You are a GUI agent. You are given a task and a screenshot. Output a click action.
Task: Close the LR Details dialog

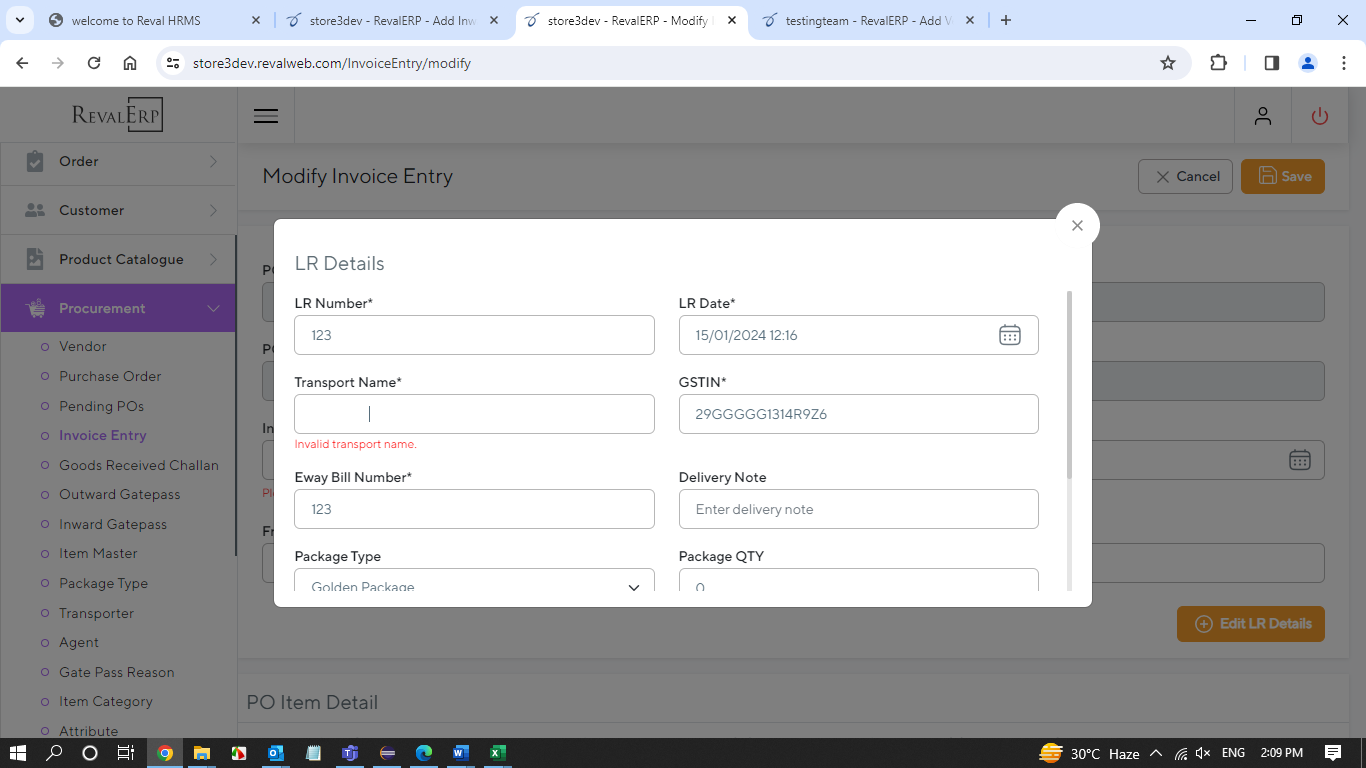coord(1077,226)
